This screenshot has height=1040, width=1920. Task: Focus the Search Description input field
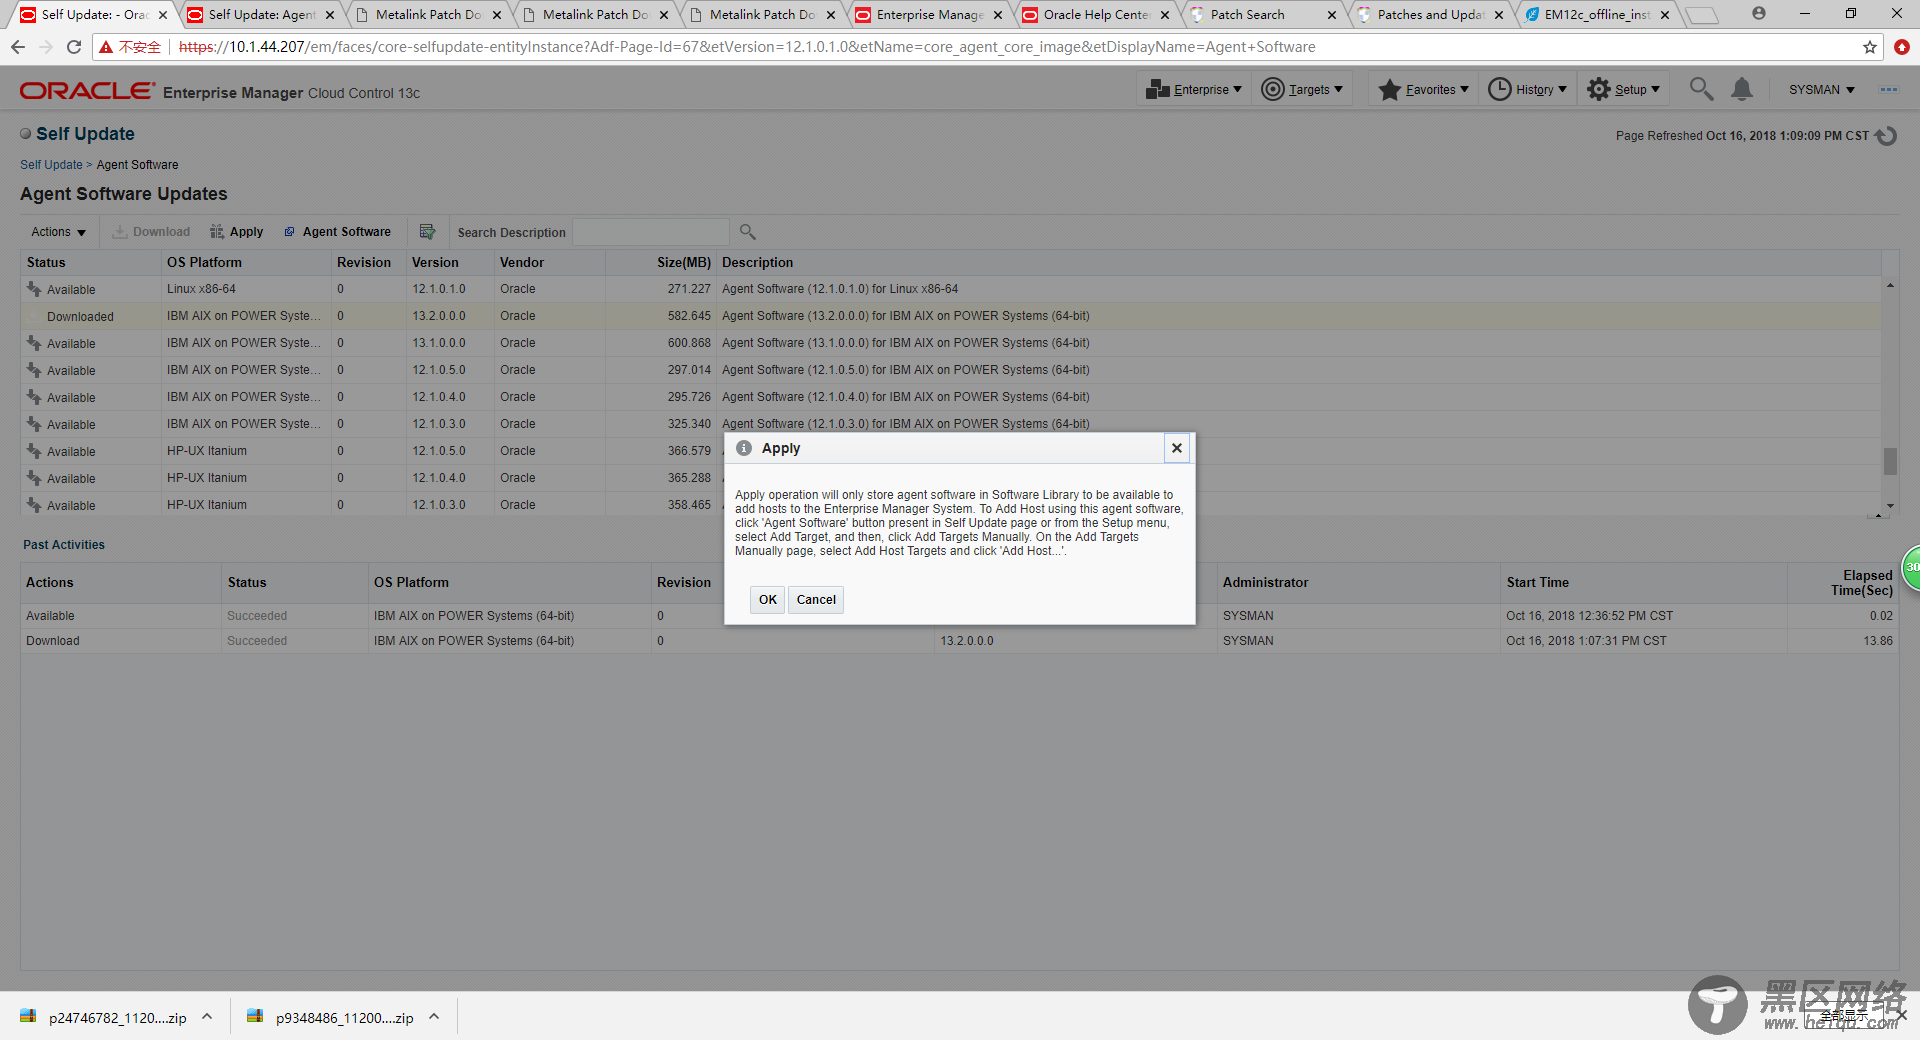pos(651,232)
